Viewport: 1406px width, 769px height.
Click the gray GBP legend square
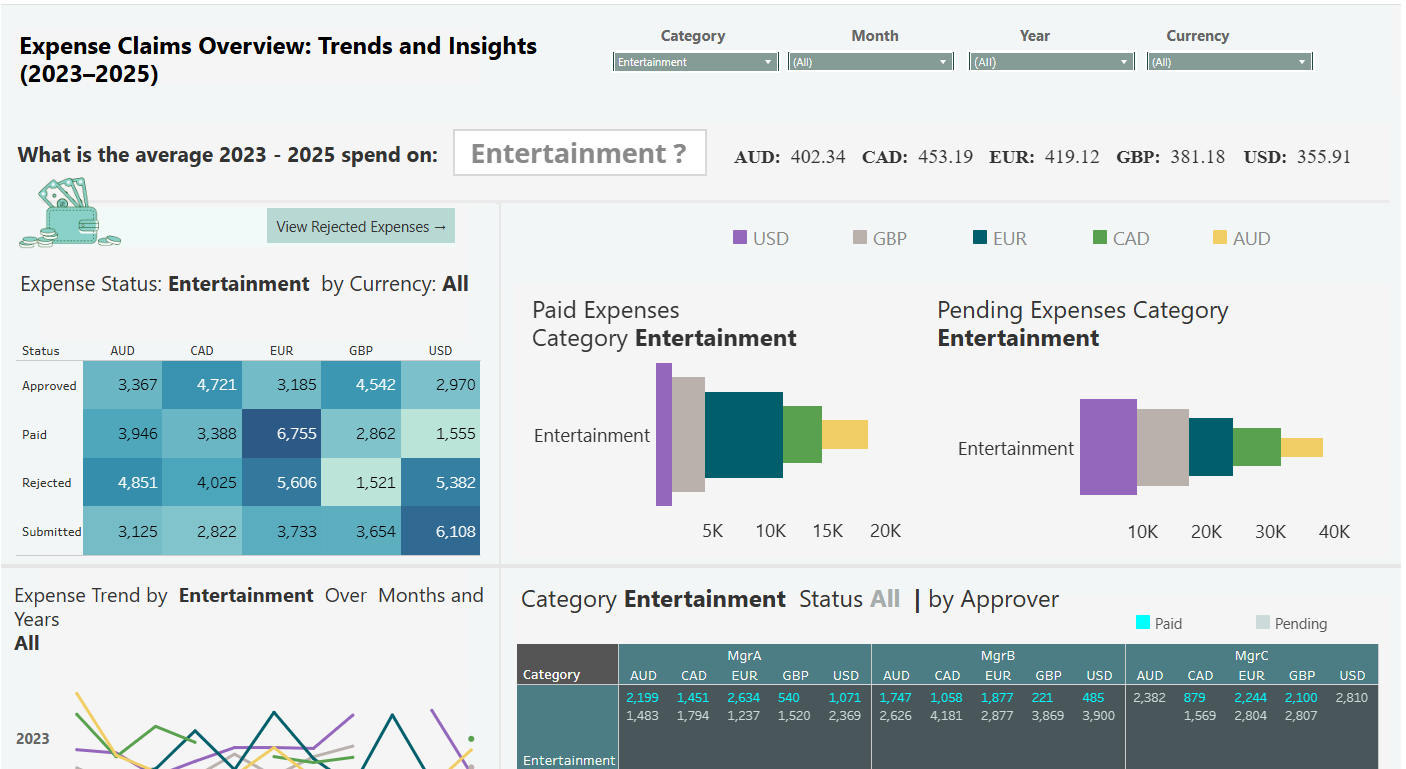(x=858, y=238)
